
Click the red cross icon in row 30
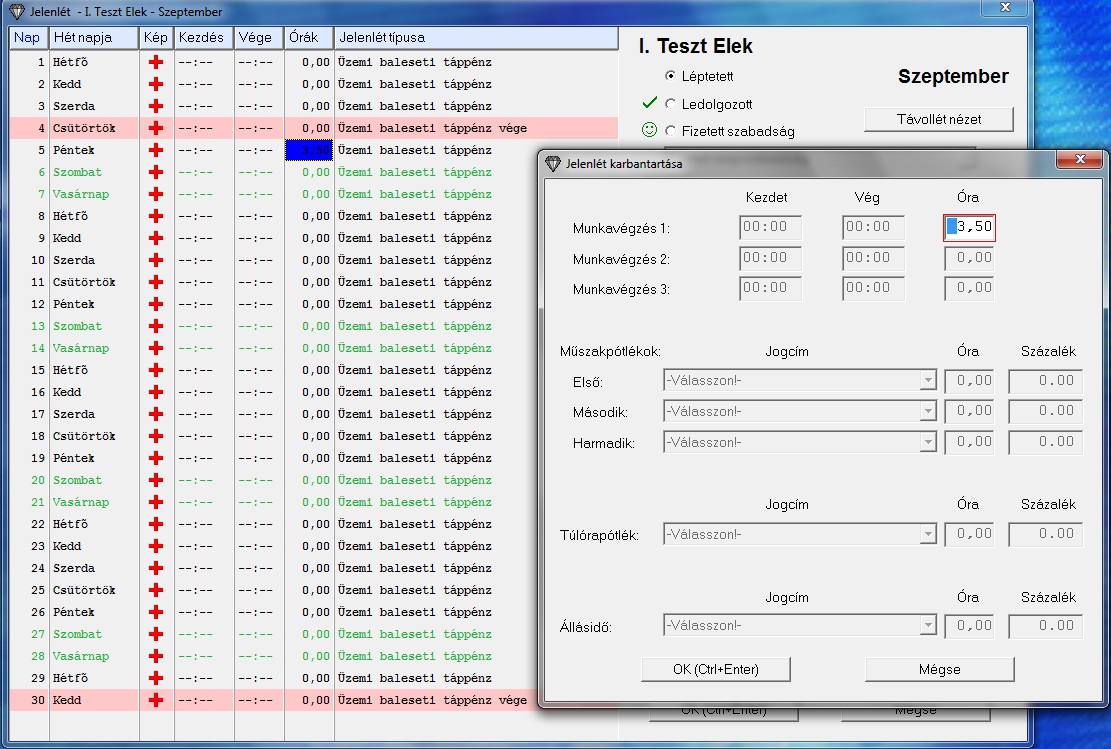coord(155,700)
